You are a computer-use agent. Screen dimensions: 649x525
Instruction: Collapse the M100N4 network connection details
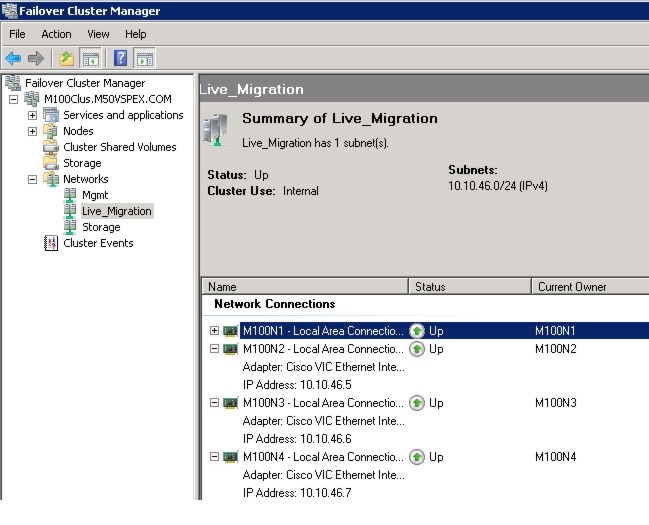click(214, 456)
